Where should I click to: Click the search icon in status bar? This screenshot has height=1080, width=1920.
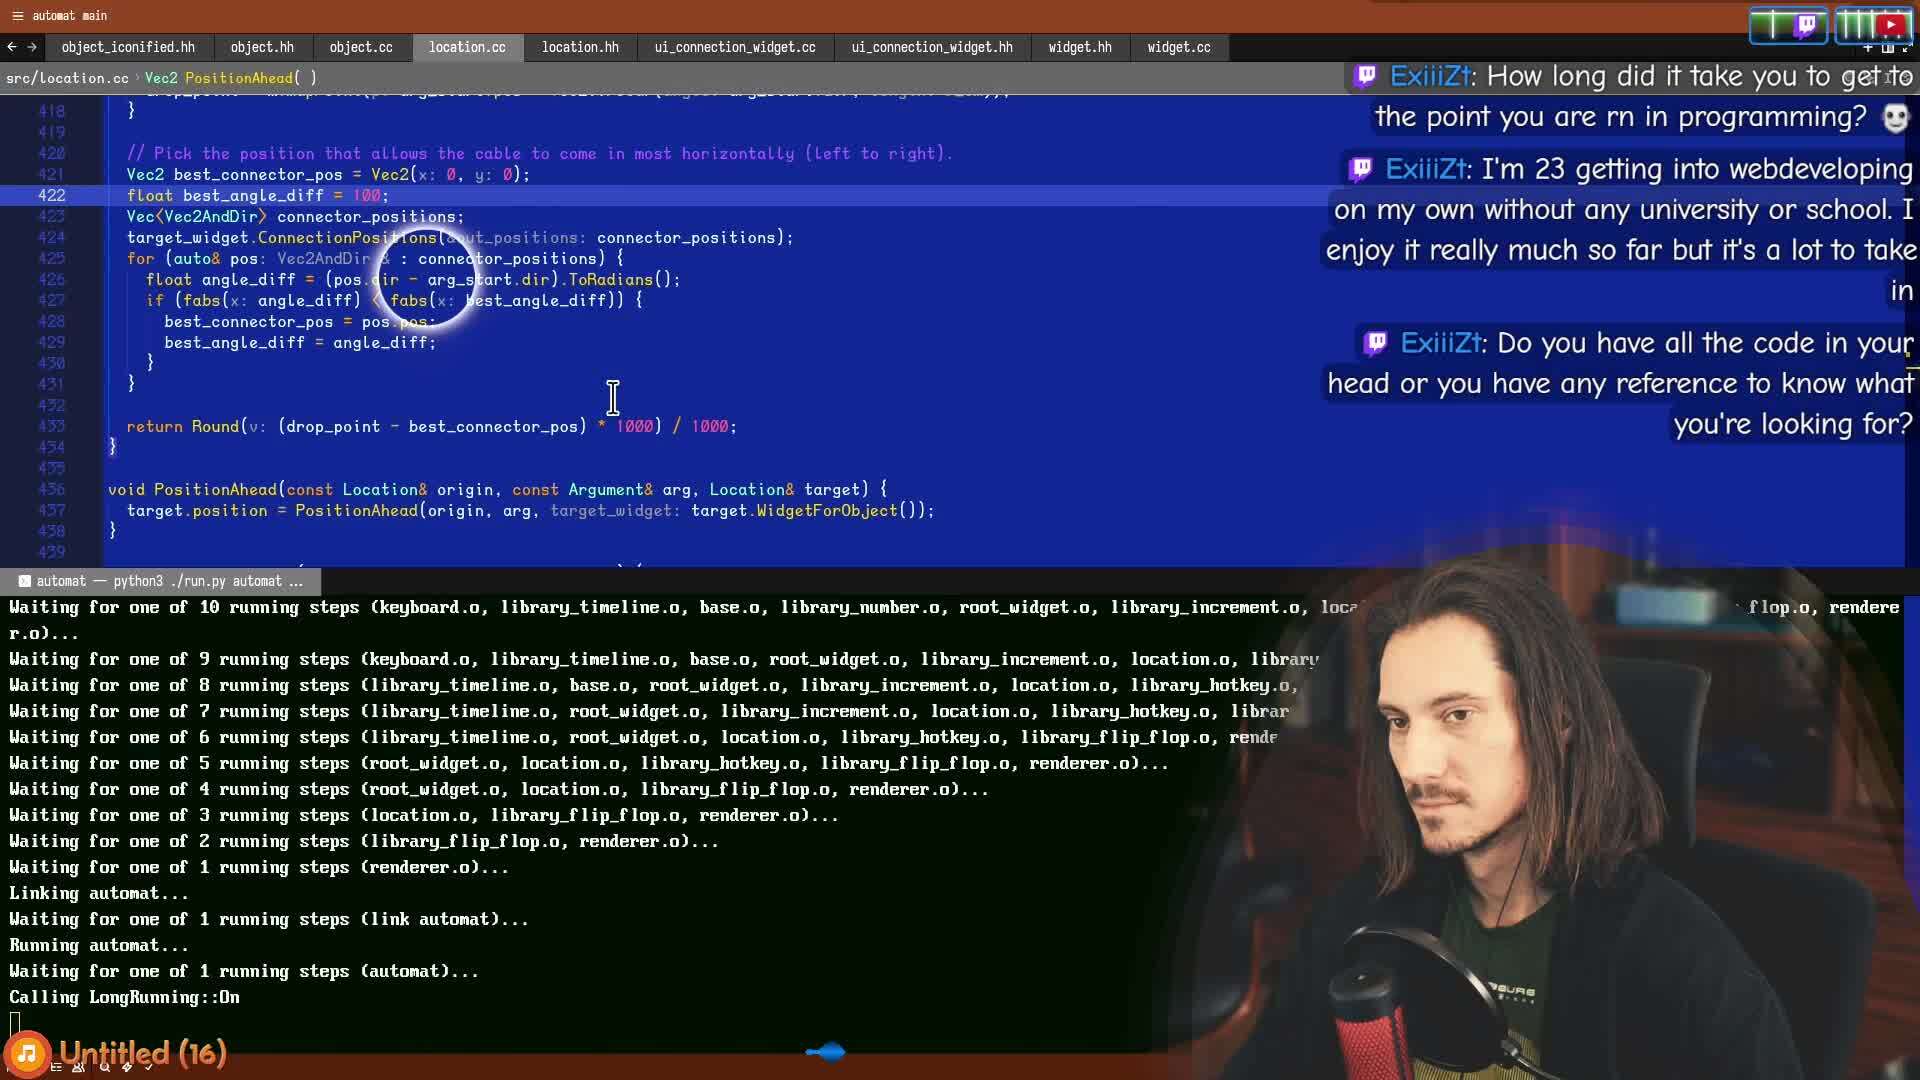click(104, 1067)
